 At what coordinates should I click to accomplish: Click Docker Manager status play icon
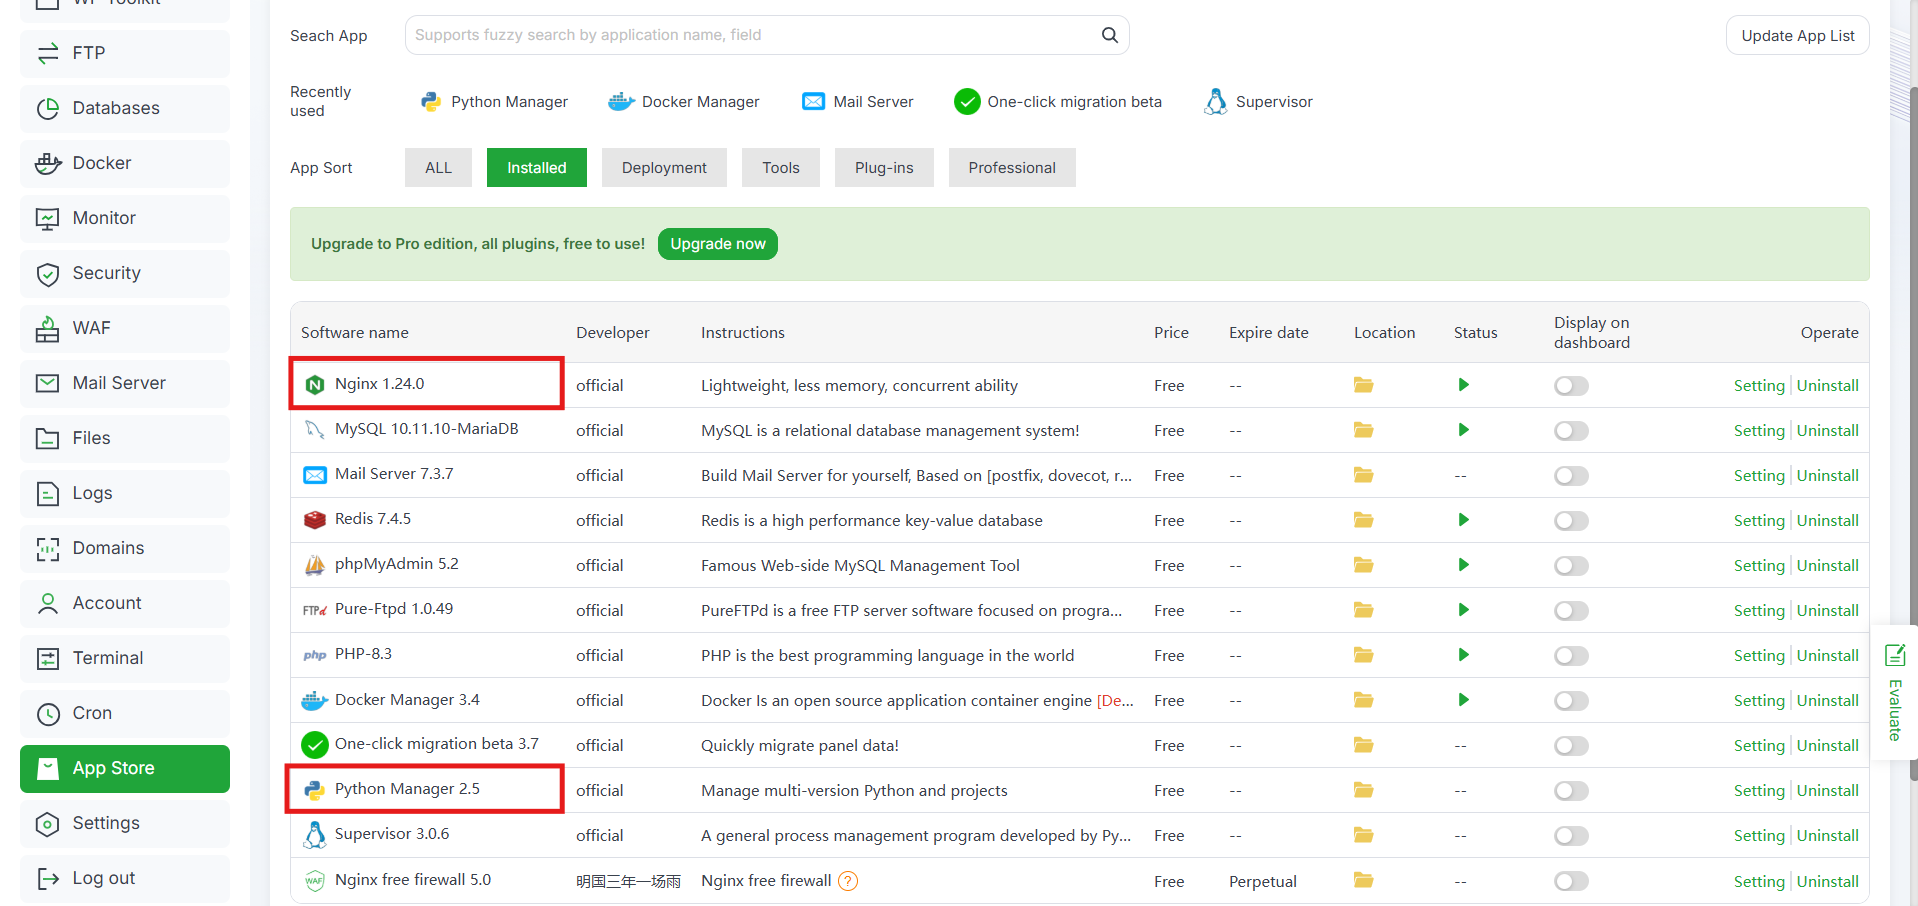(x=1463, y=700)
